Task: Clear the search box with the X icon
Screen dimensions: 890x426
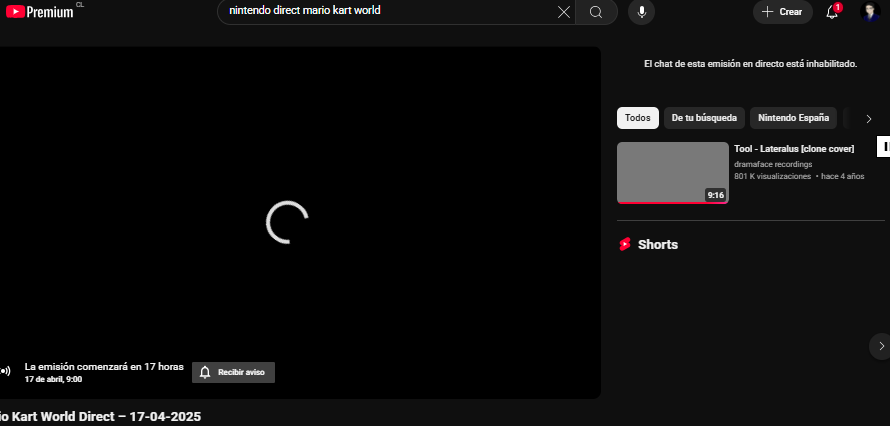Action: (x=564, y=12)
